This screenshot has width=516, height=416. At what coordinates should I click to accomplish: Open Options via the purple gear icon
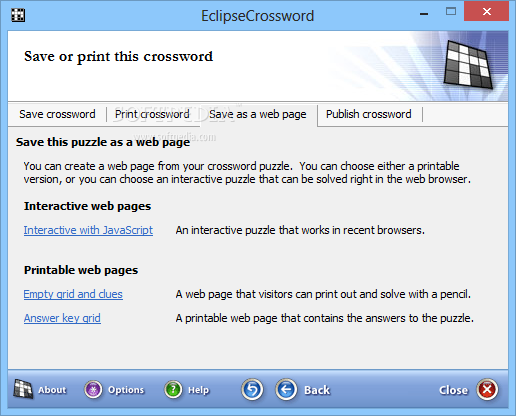pos(93,390)
